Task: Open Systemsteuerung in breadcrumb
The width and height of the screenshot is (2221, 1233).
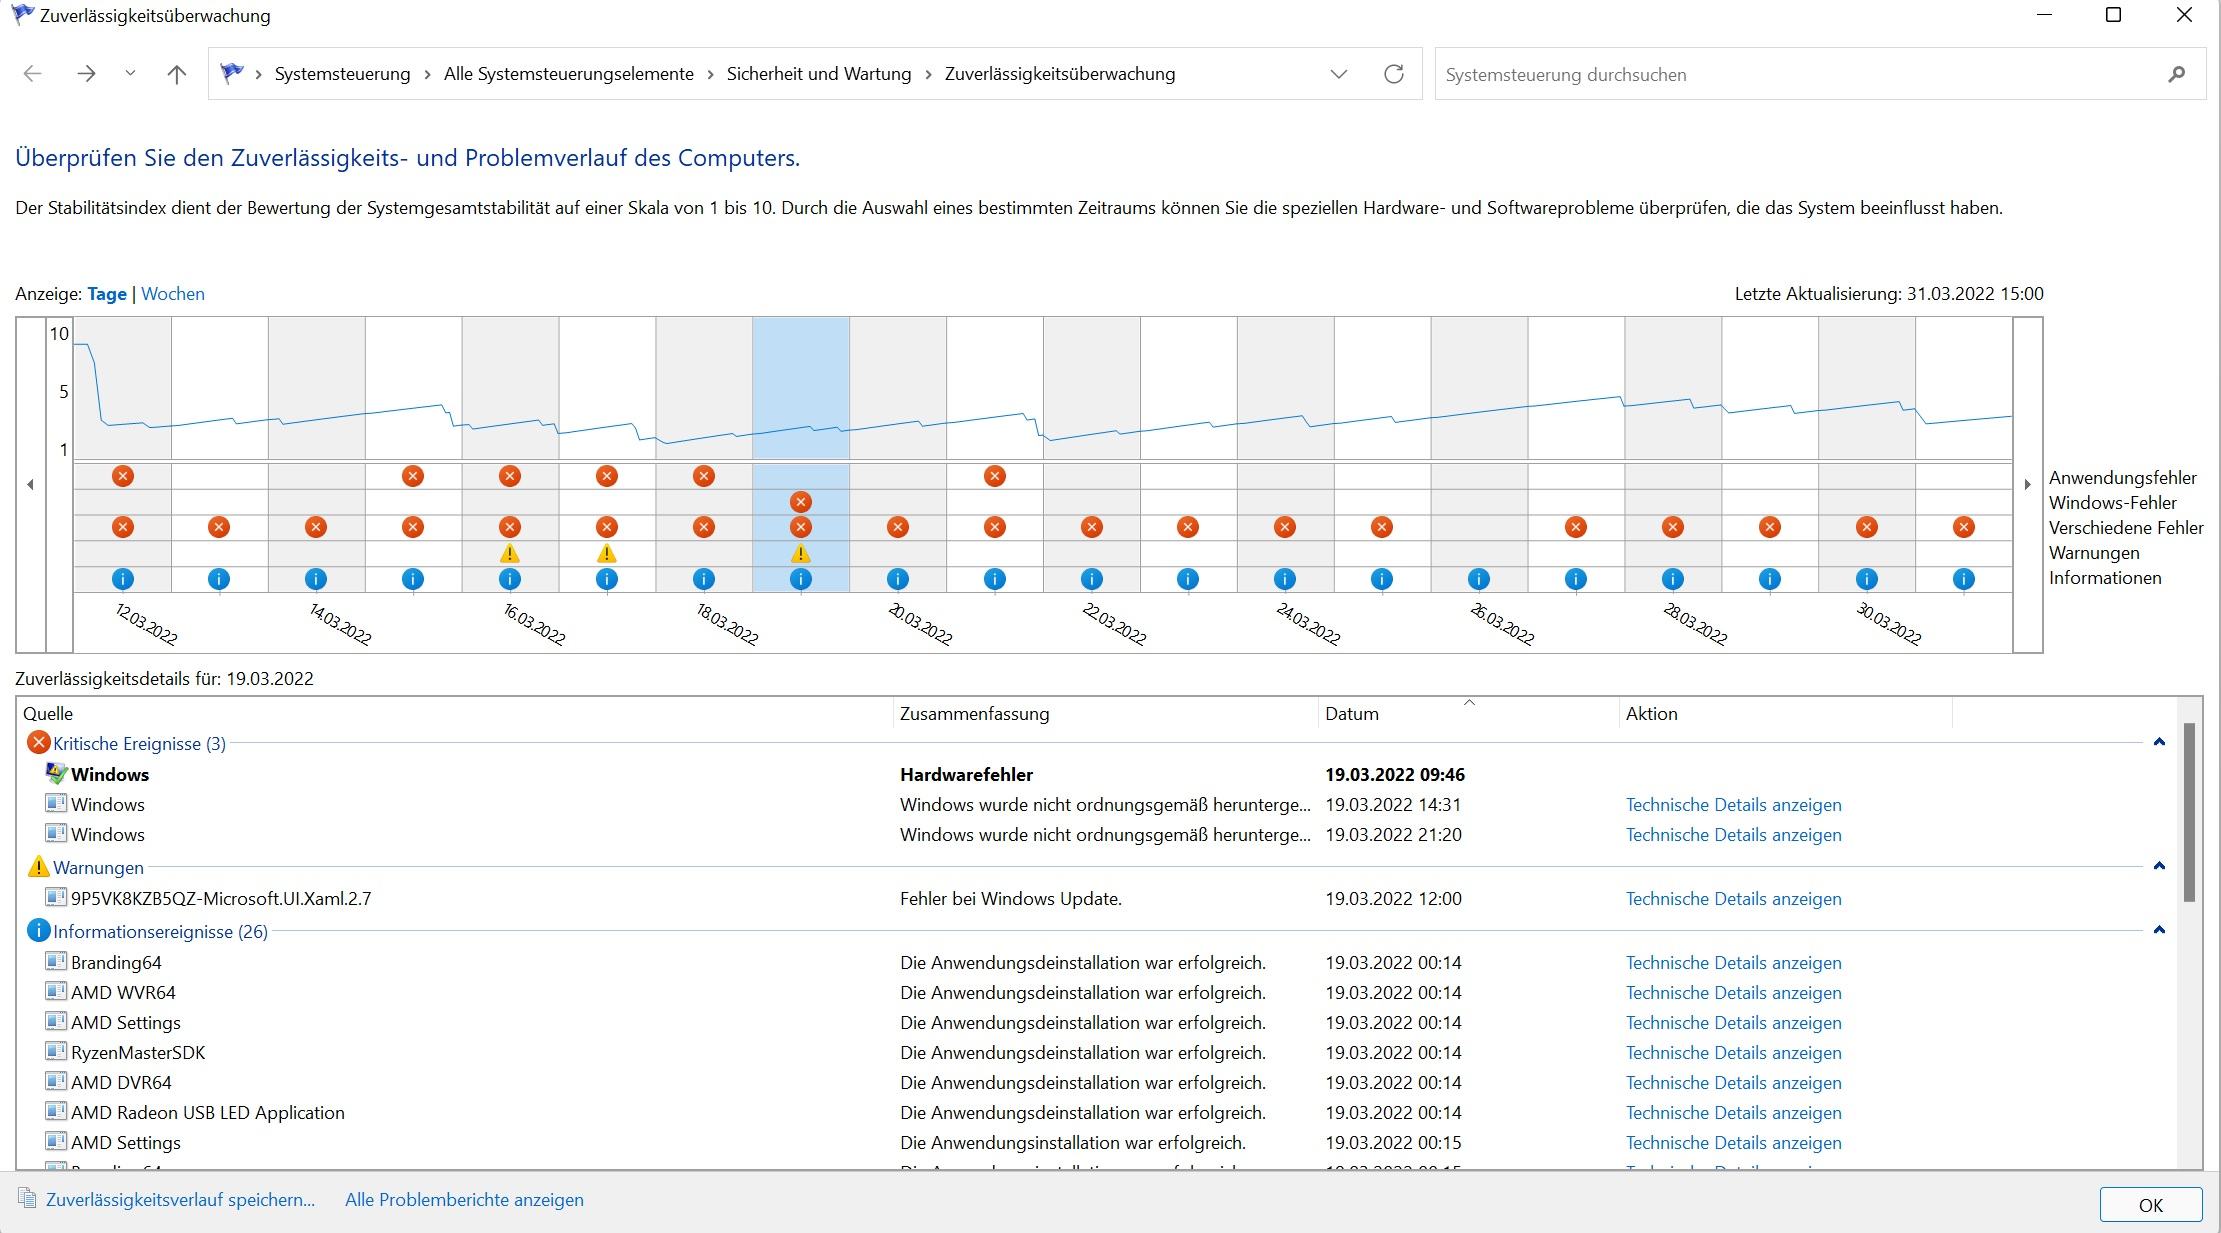Action: 342,74
